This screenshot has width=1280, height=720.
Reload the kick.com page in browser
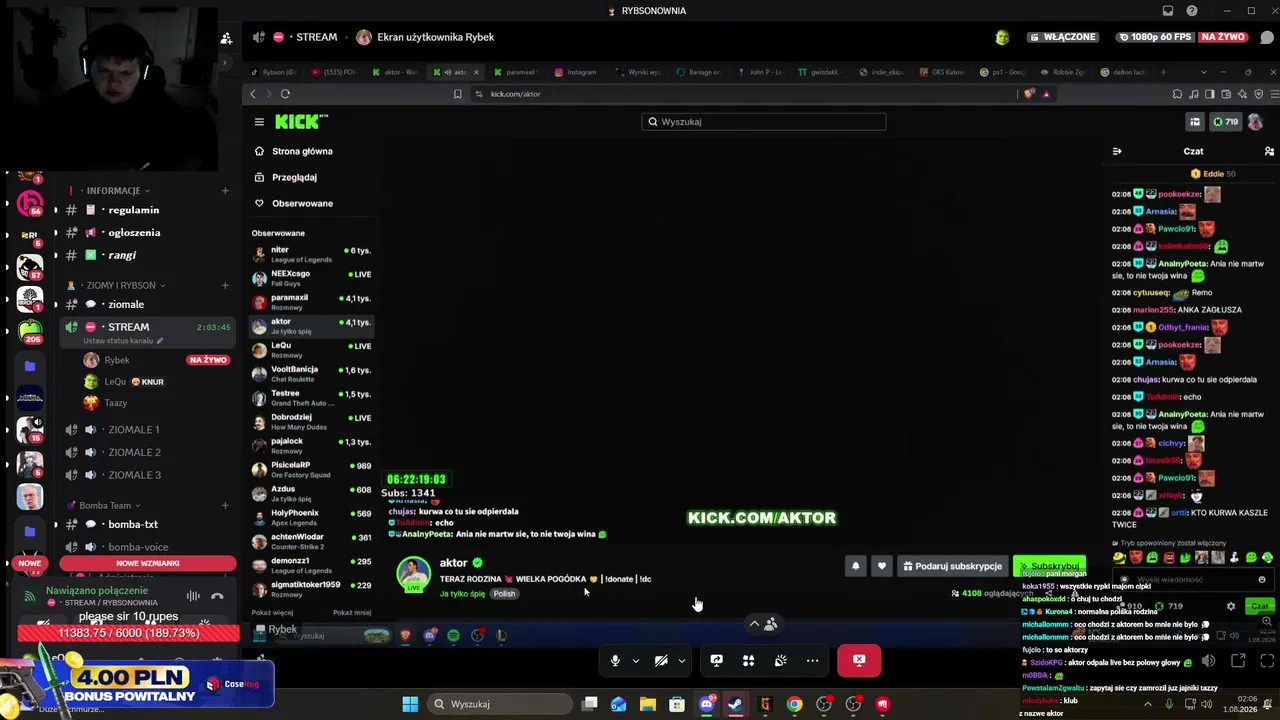(285, 94)
